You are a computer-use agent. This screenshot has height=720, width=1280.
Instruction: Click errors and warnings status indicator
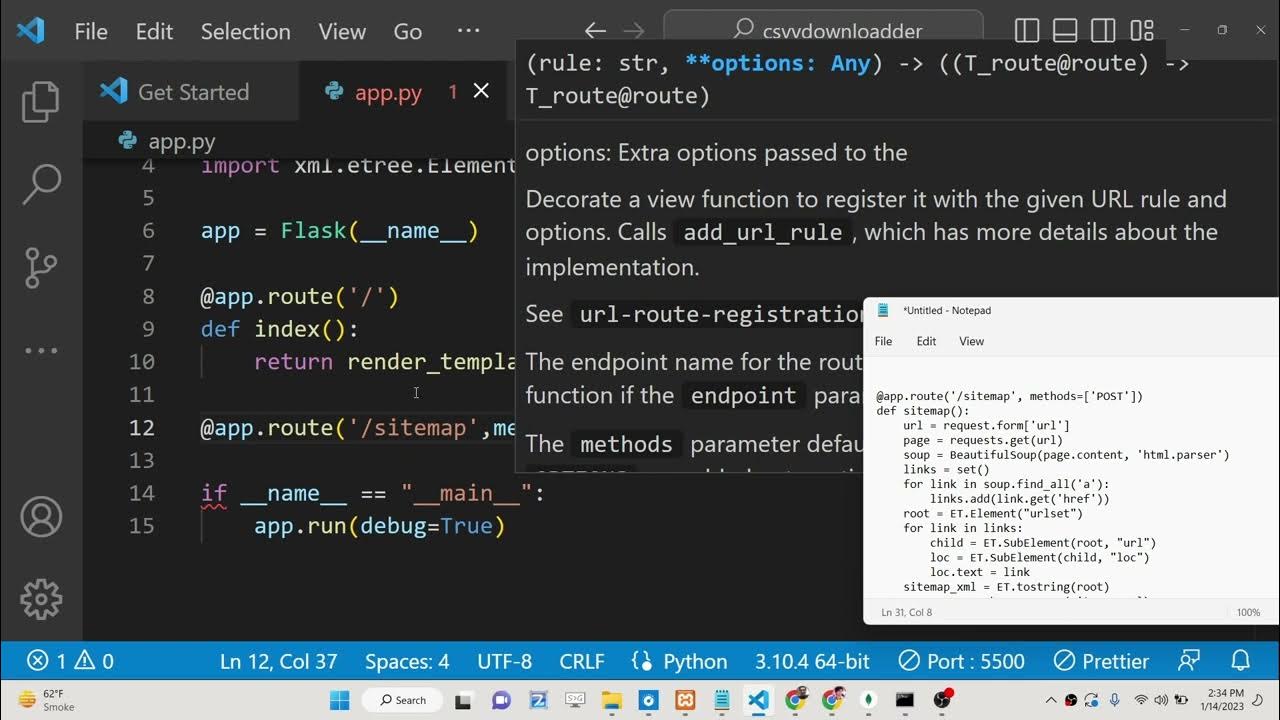click(x=70, y=661)
